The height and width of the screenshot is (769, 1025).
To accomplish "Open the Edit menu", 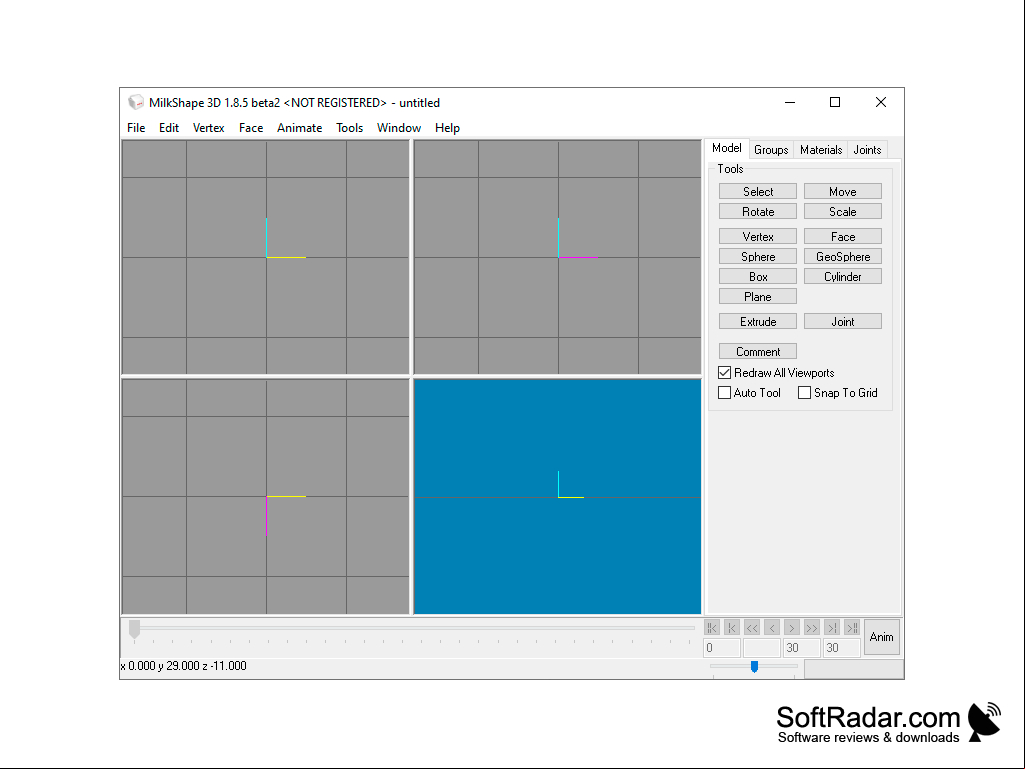I will click(169, 128).
